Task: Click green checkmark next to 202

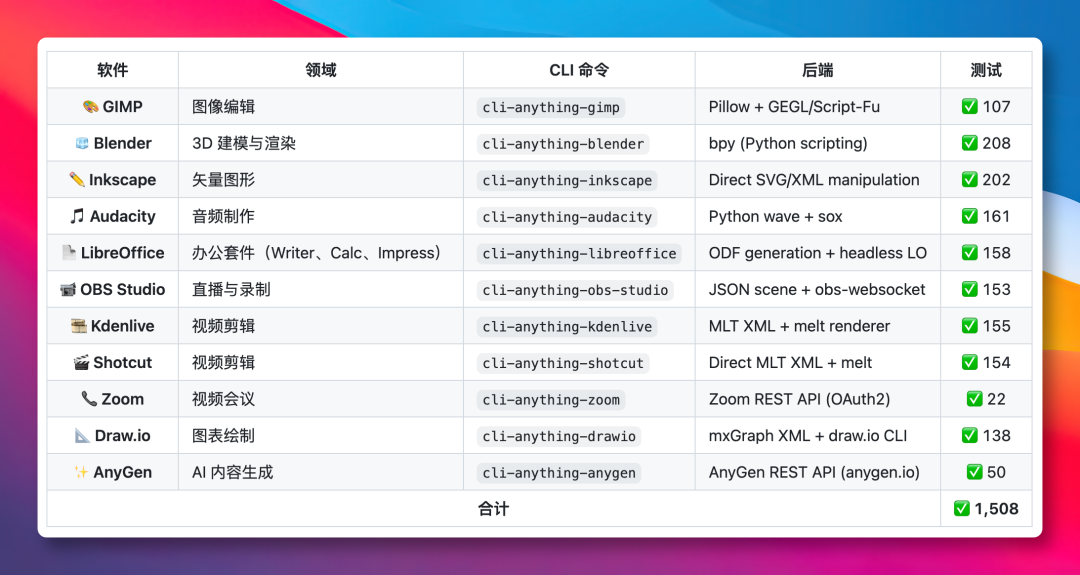Action: [970, 180]
